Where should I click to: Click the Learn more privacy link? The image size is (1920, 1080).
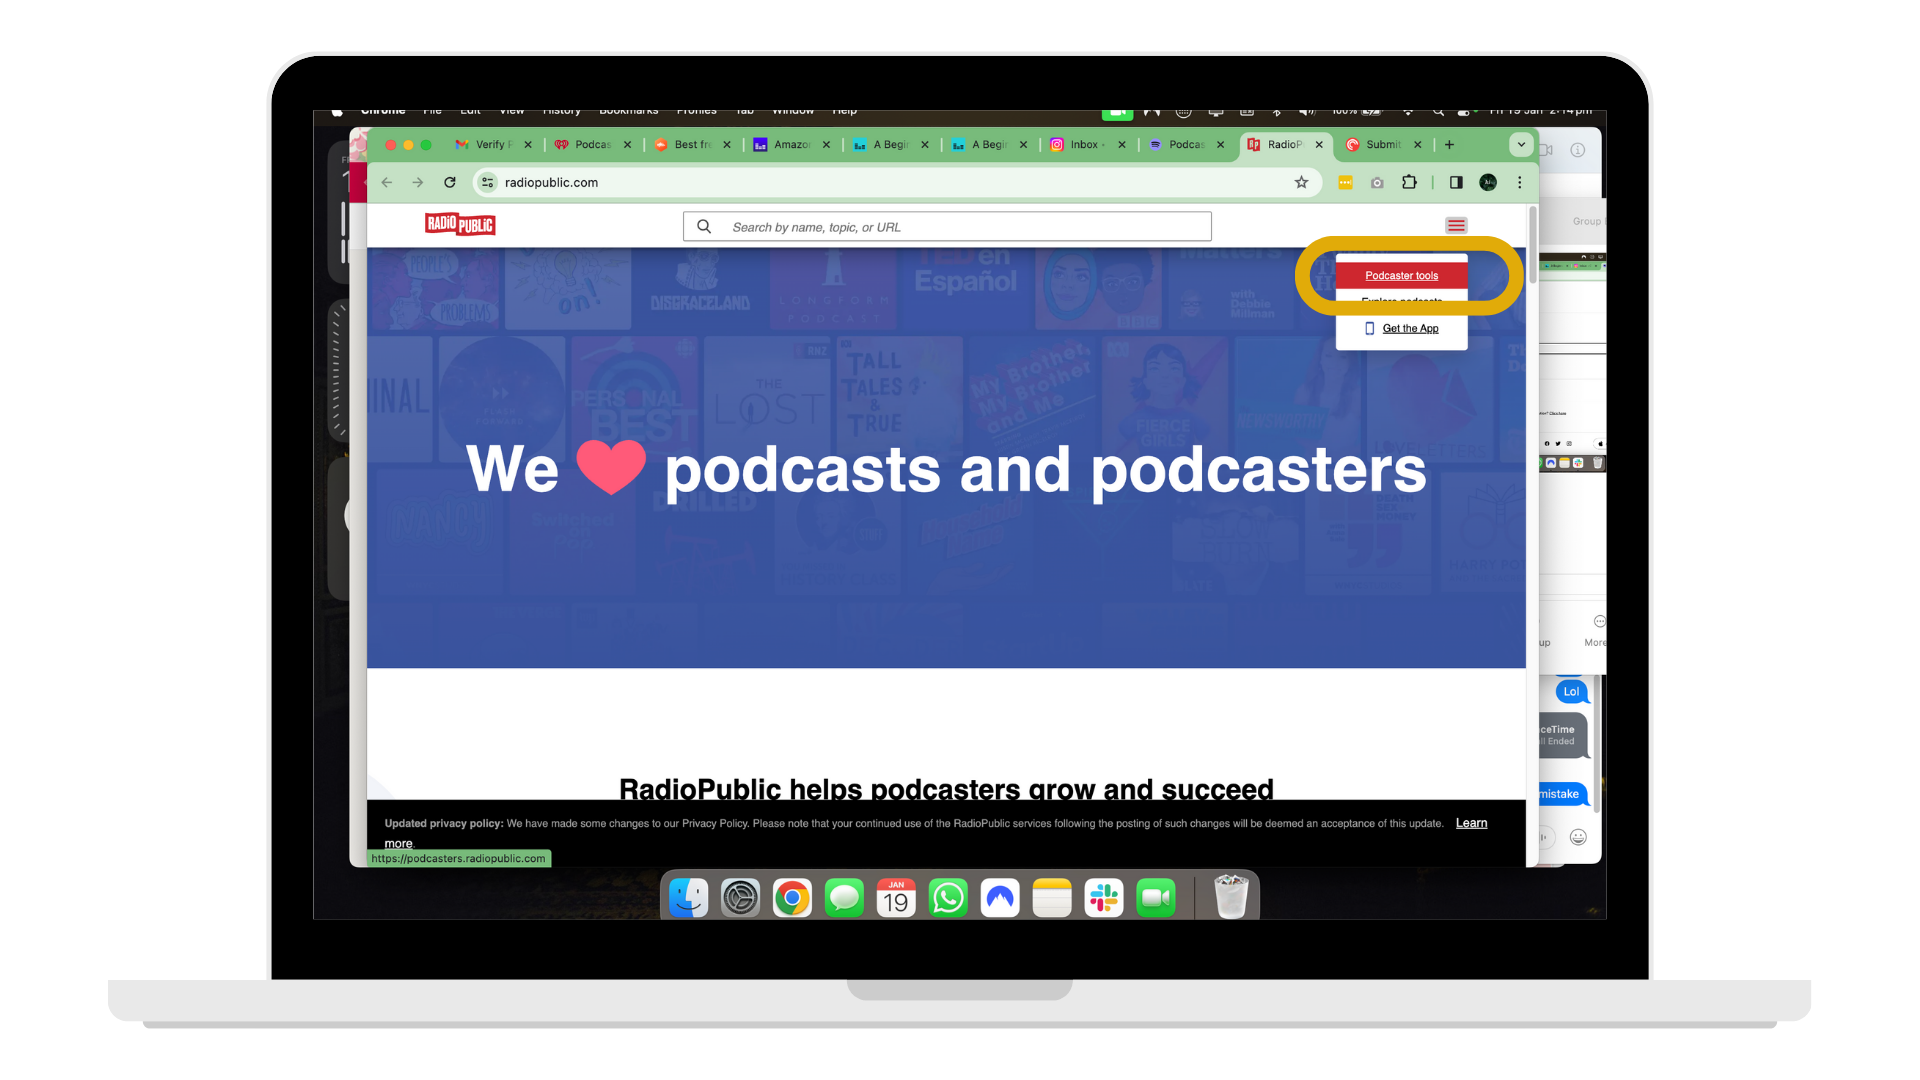tap(1471, 823)
